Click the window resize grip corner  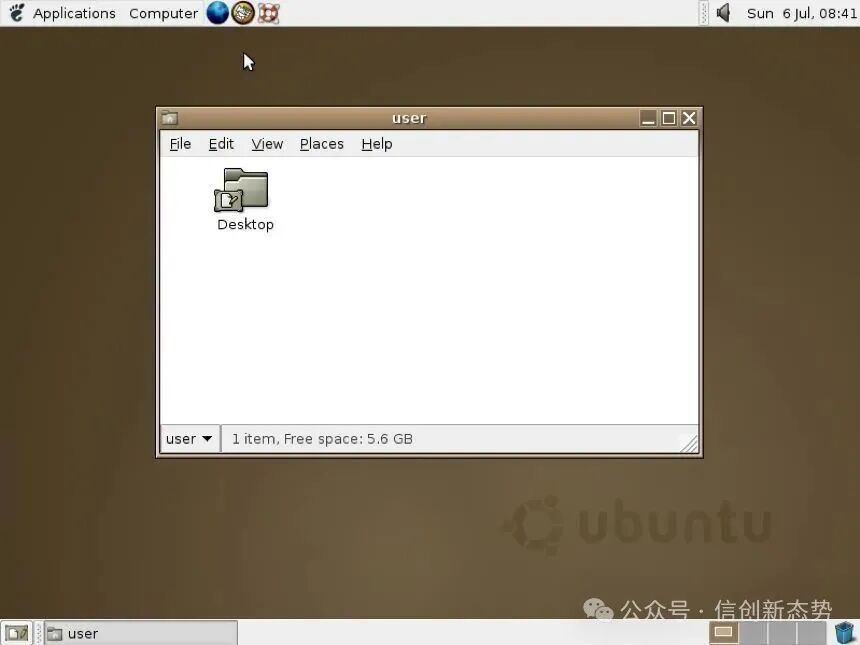(x=689, y=444)
